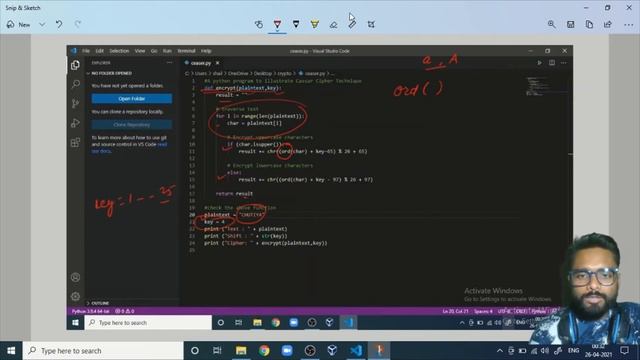Open Task View on the taskbar

pyautogui.click(x=217, y=351)
